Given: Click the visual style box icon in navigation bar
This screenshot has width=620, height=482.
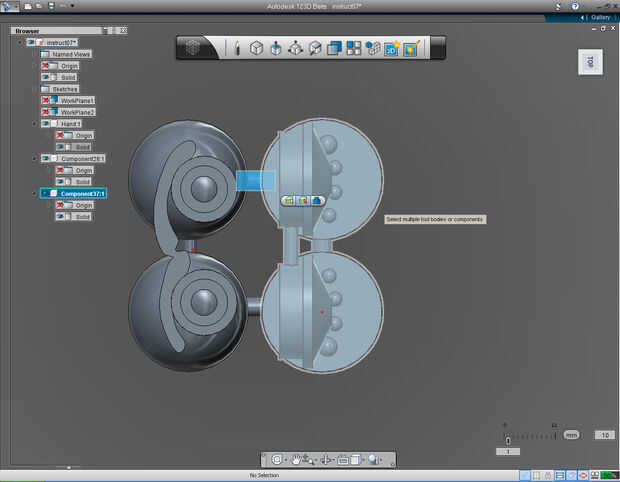Looking at the screenshot, I should point(355,460).
